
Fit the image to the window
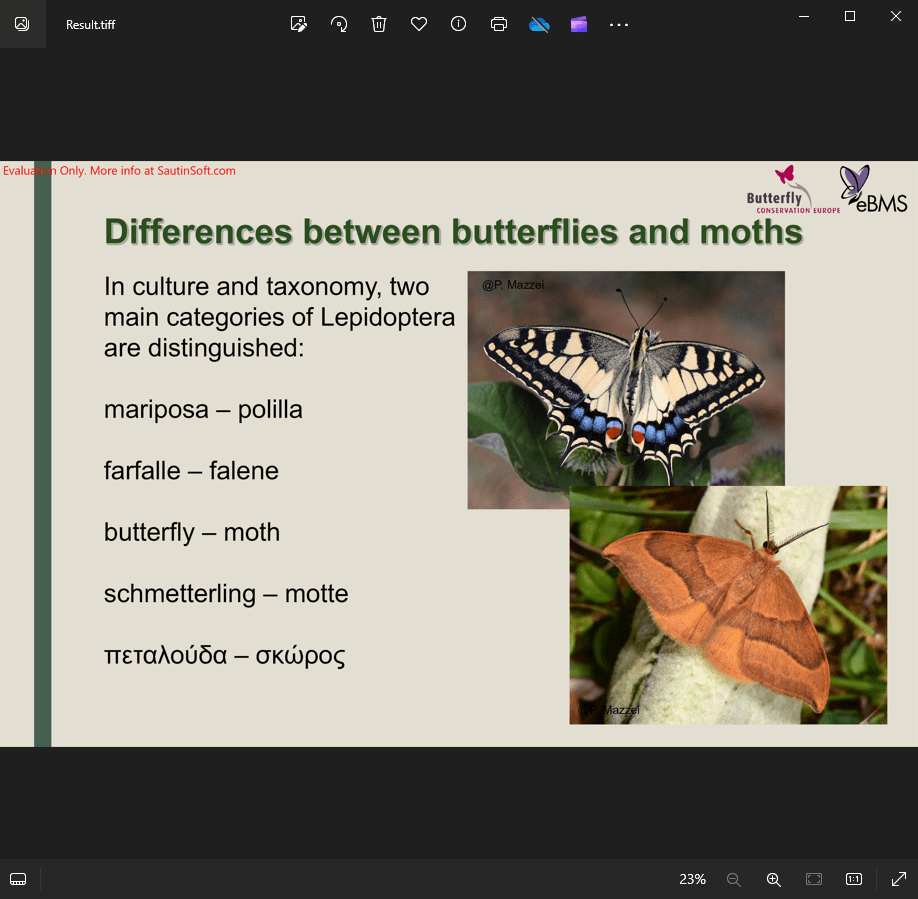coord(814,879)
